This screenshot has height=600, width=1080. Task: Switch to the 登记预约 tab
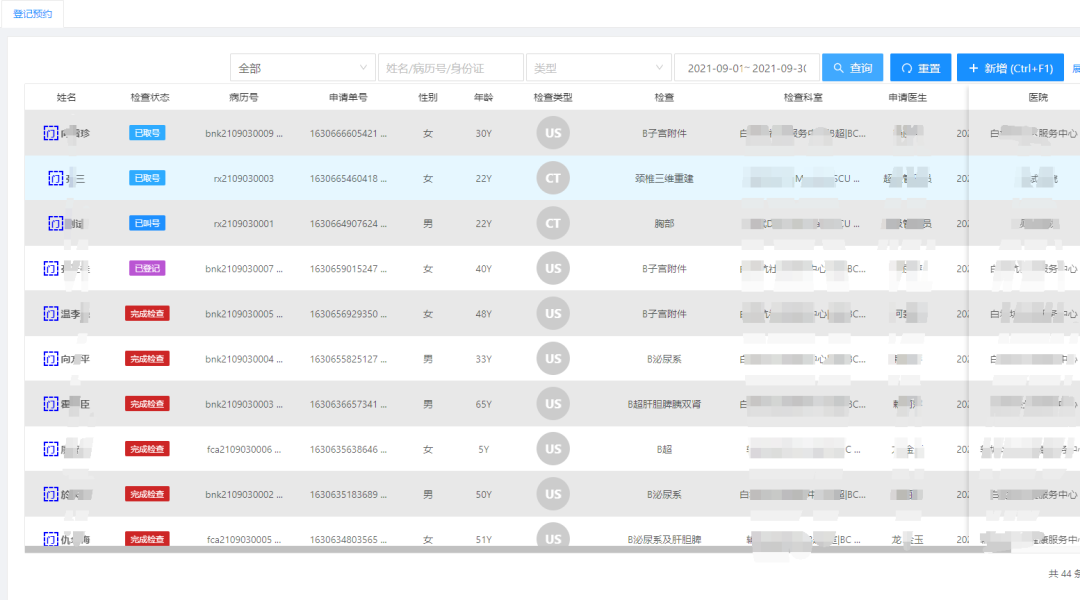[33, 14]
